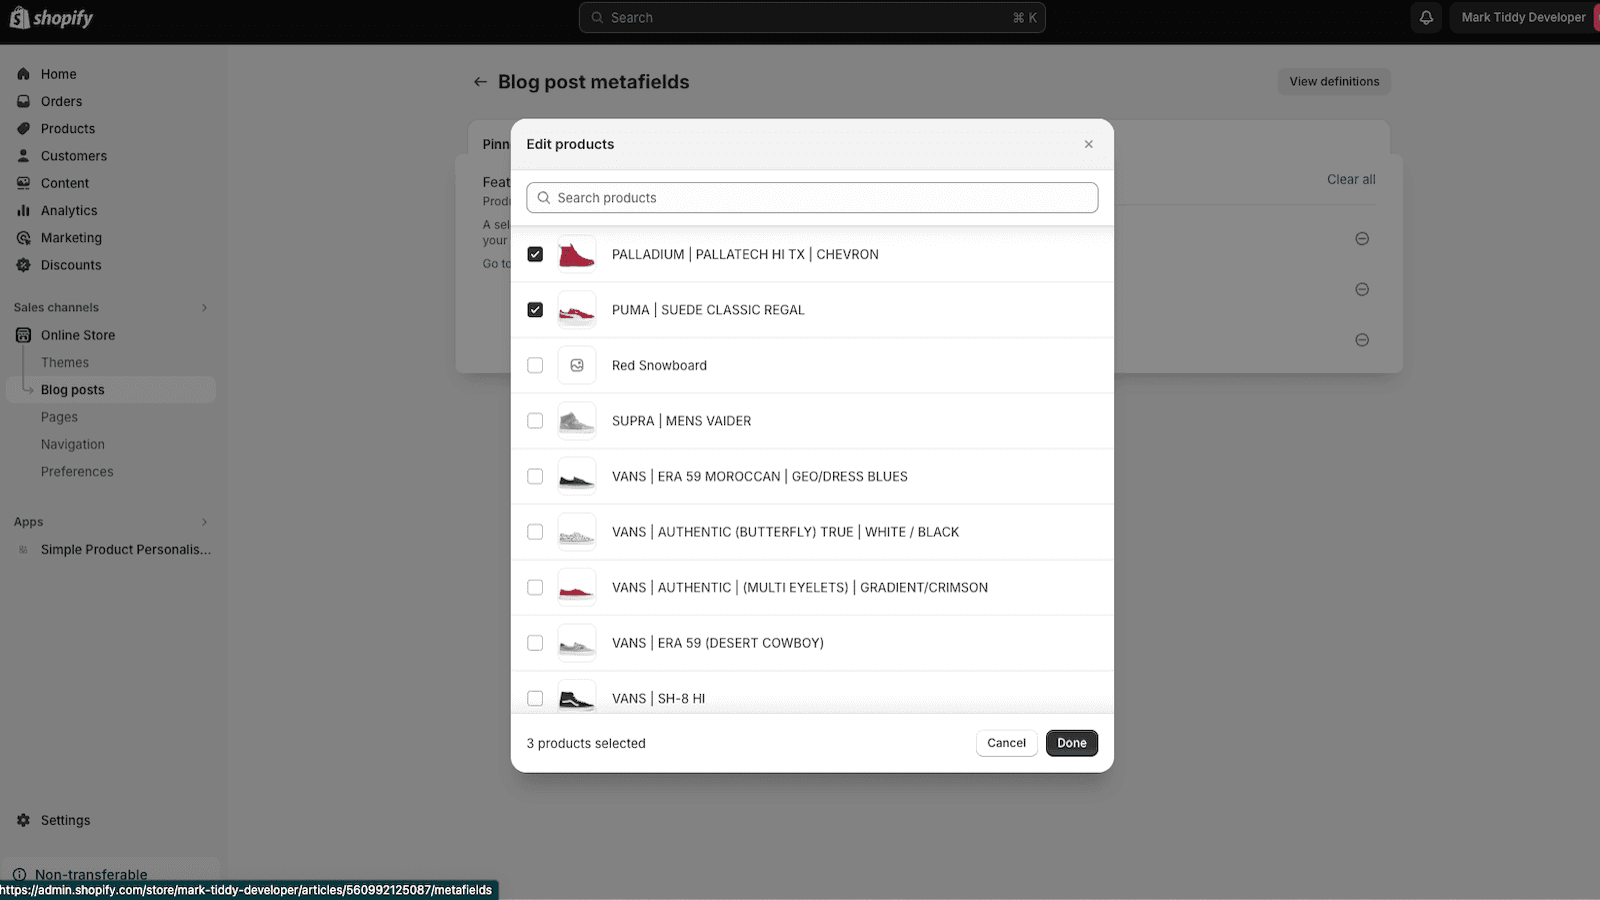
Task: Click the Shopify logo
Action: tap(51, 18)
